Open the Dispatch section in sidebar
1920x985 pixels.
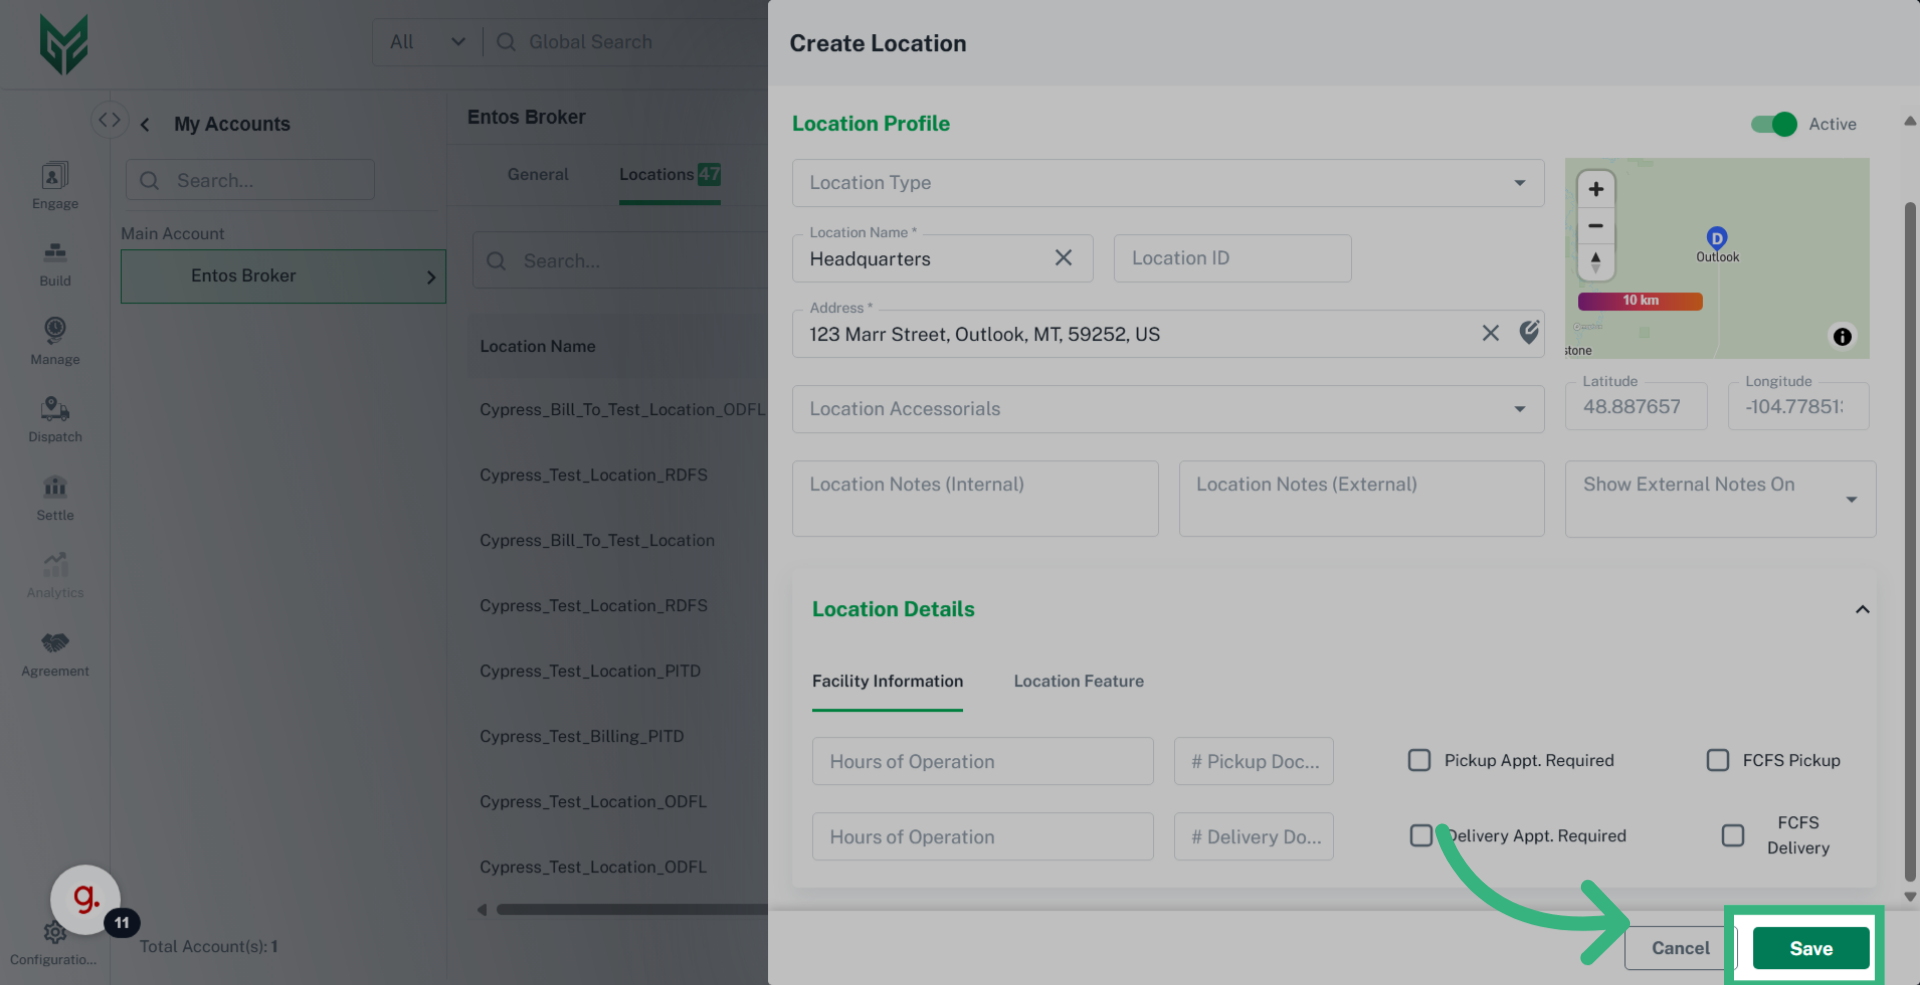pos(55,419)
